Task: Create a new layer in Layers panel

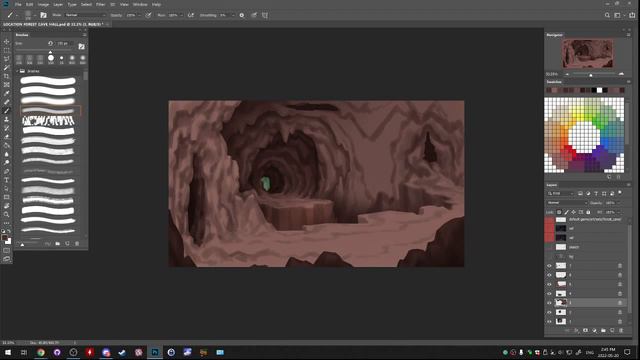Action: 612,330
